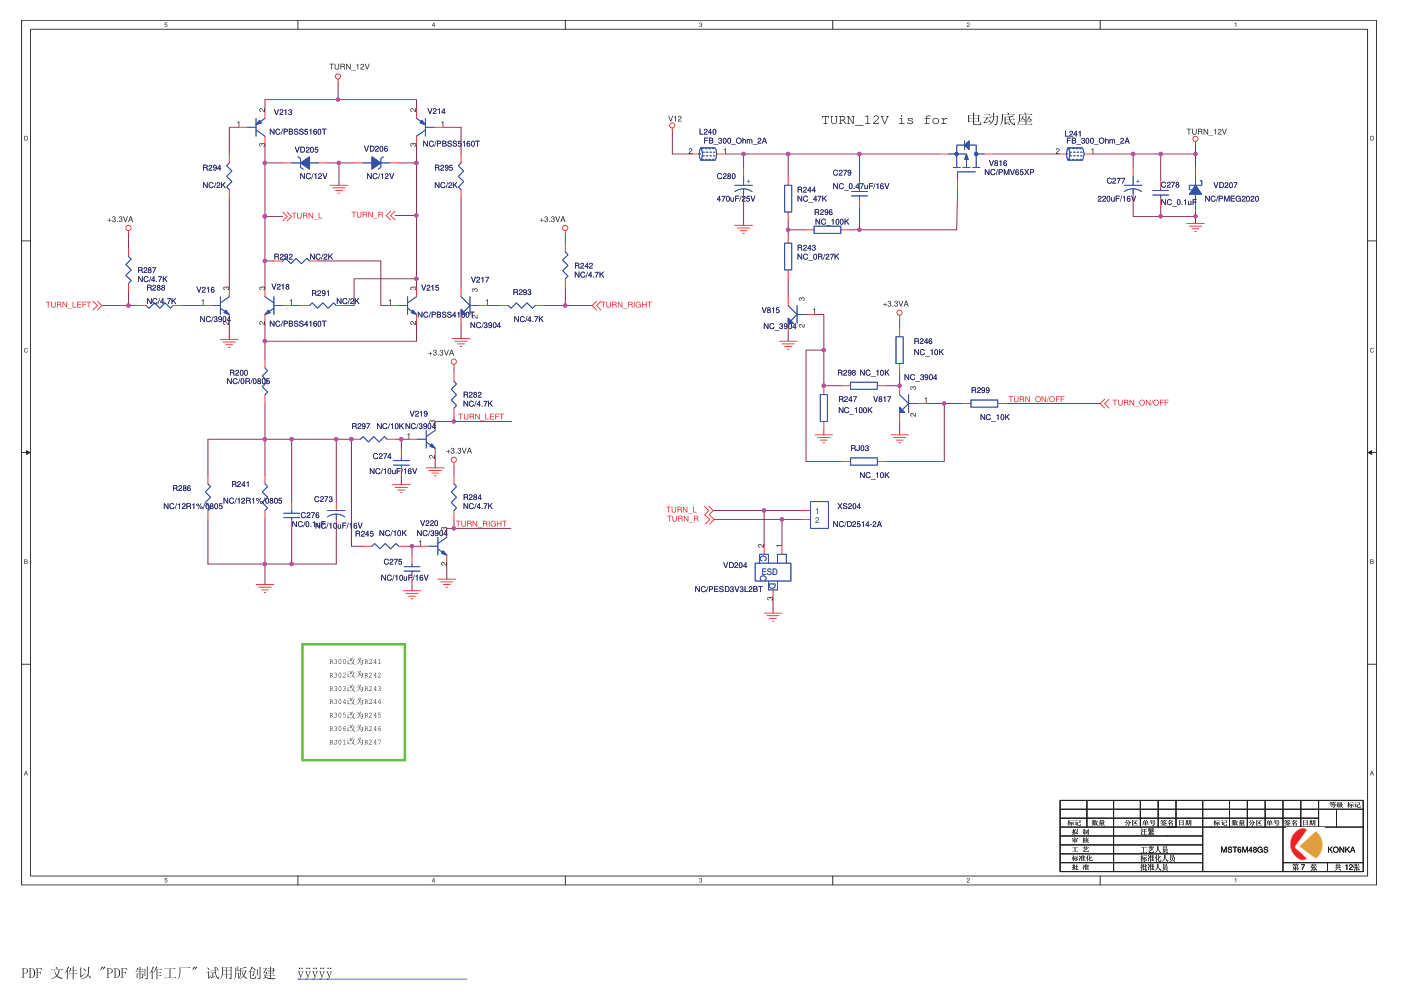Click the R245 resistor label
Viewport: 1404px width, 993px height.
click(x=365, y=534)
